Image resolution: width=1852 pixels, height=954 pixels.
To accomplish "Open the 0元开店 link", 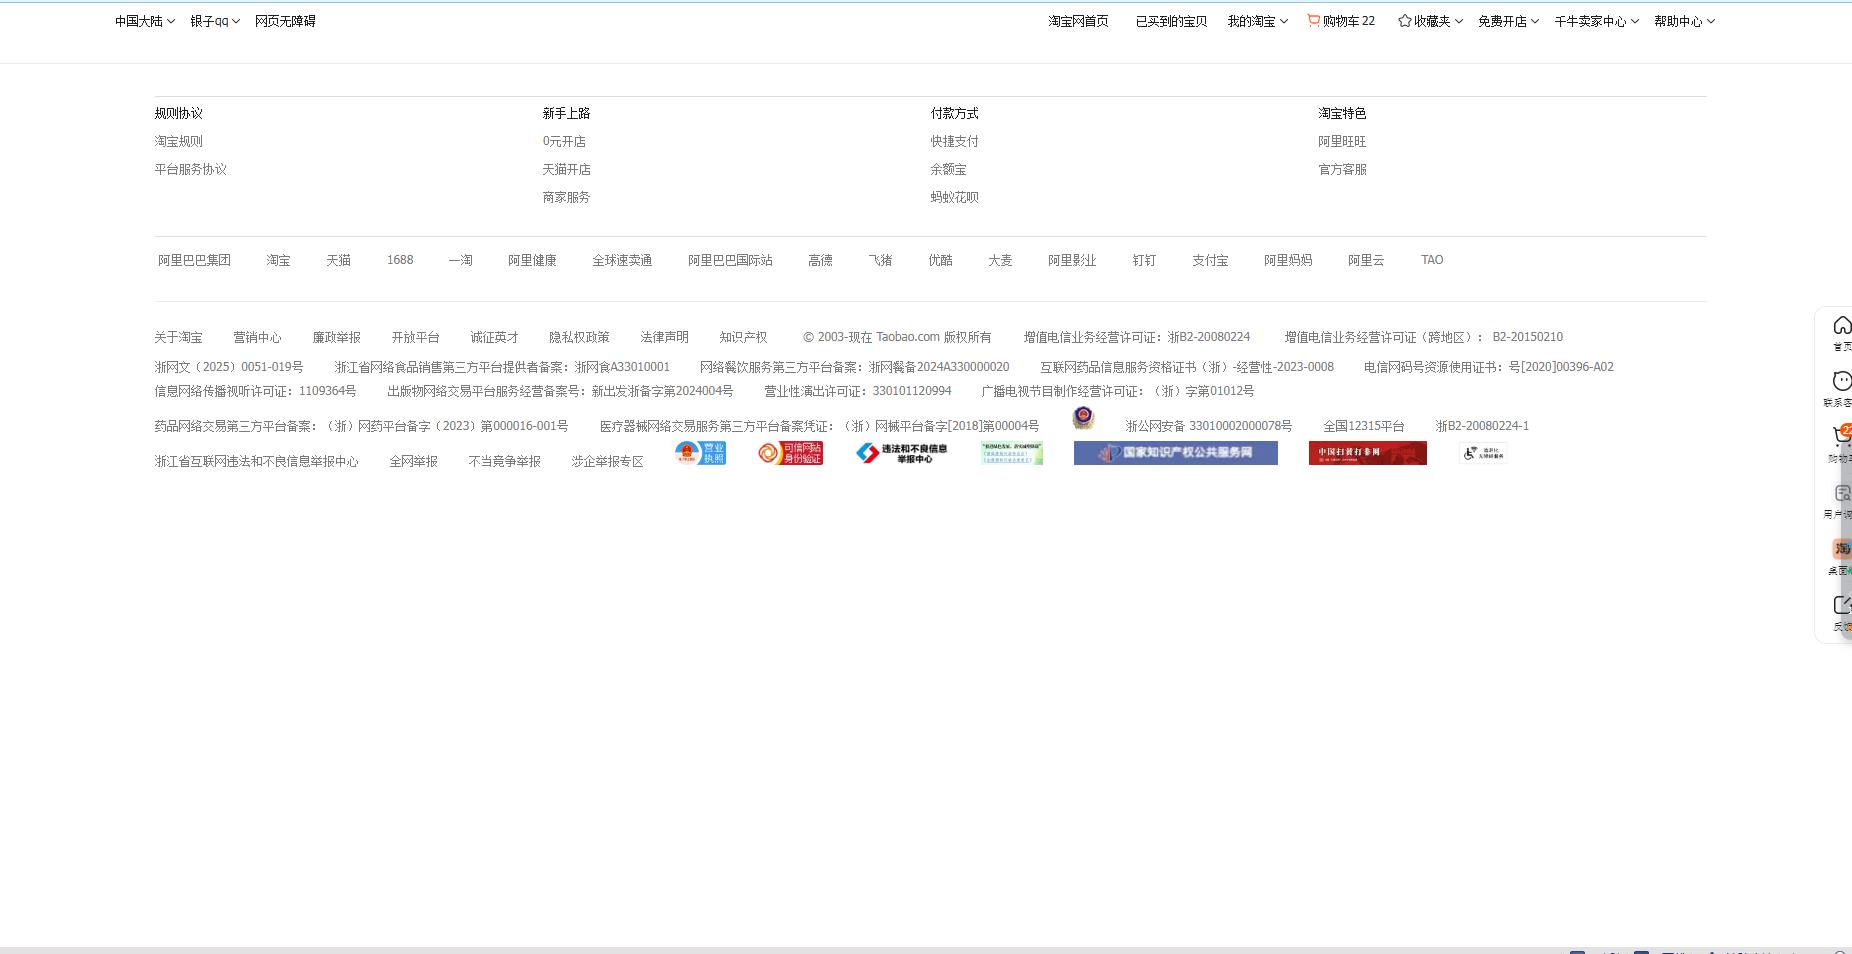I will [x=564, y=141].
